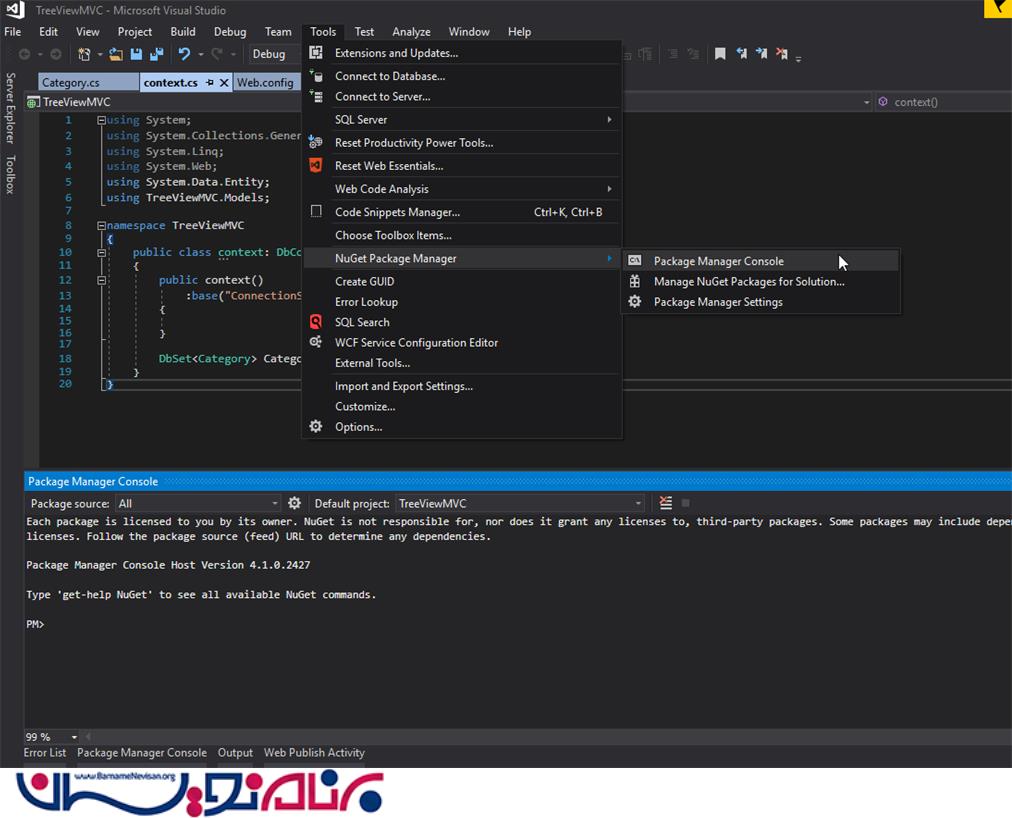
Task: Open the New Project dropdown arrow
Action: click(x=100, y=55)
